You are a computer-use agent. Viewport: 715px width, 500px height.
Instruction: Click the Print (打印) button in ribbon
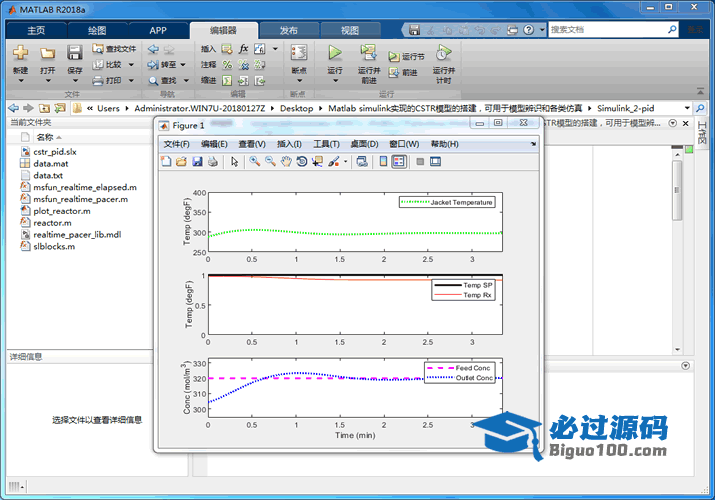point(108,81)
